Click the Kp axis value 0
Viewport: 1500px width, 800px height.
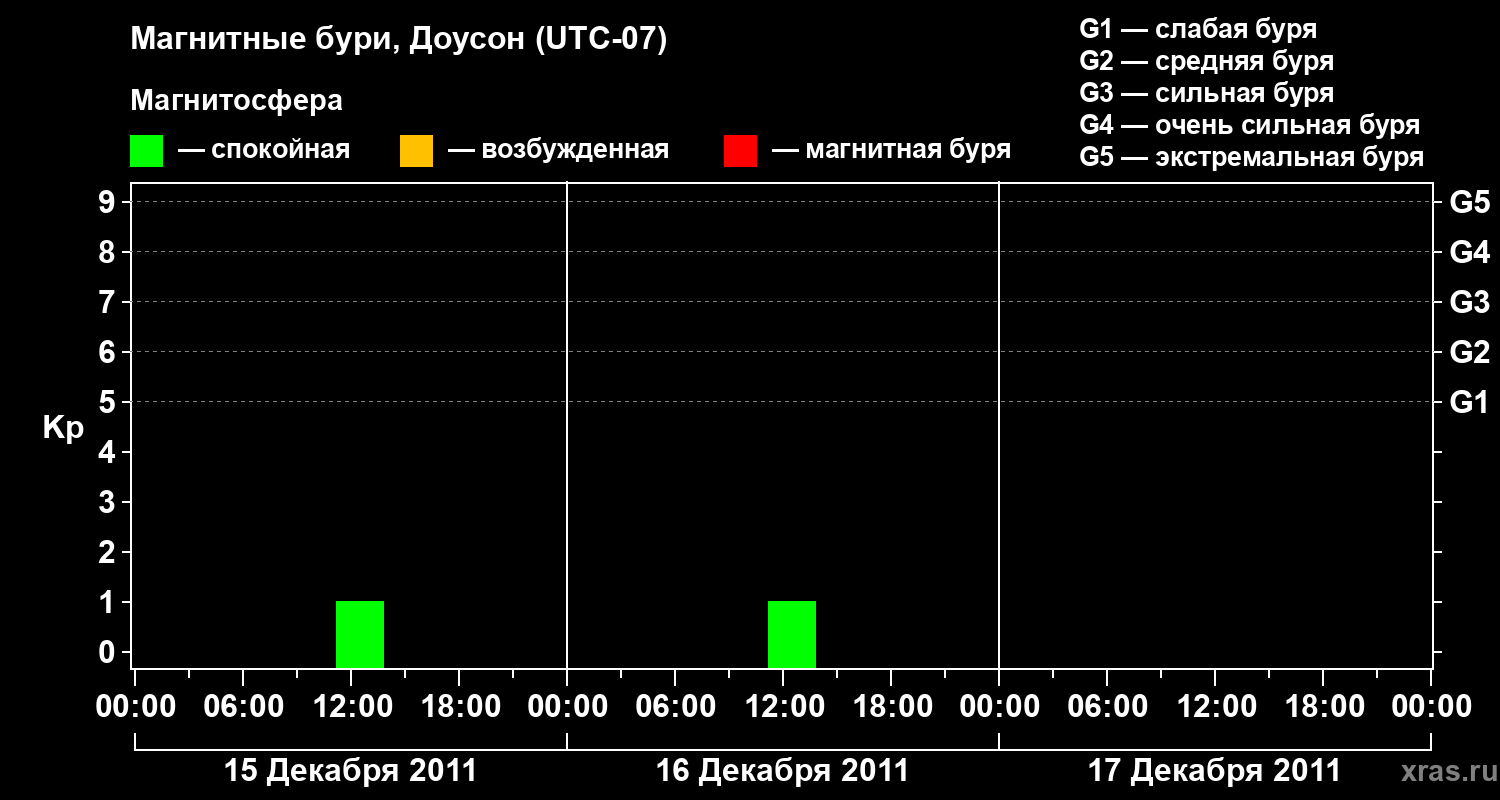tap(109, 652)
